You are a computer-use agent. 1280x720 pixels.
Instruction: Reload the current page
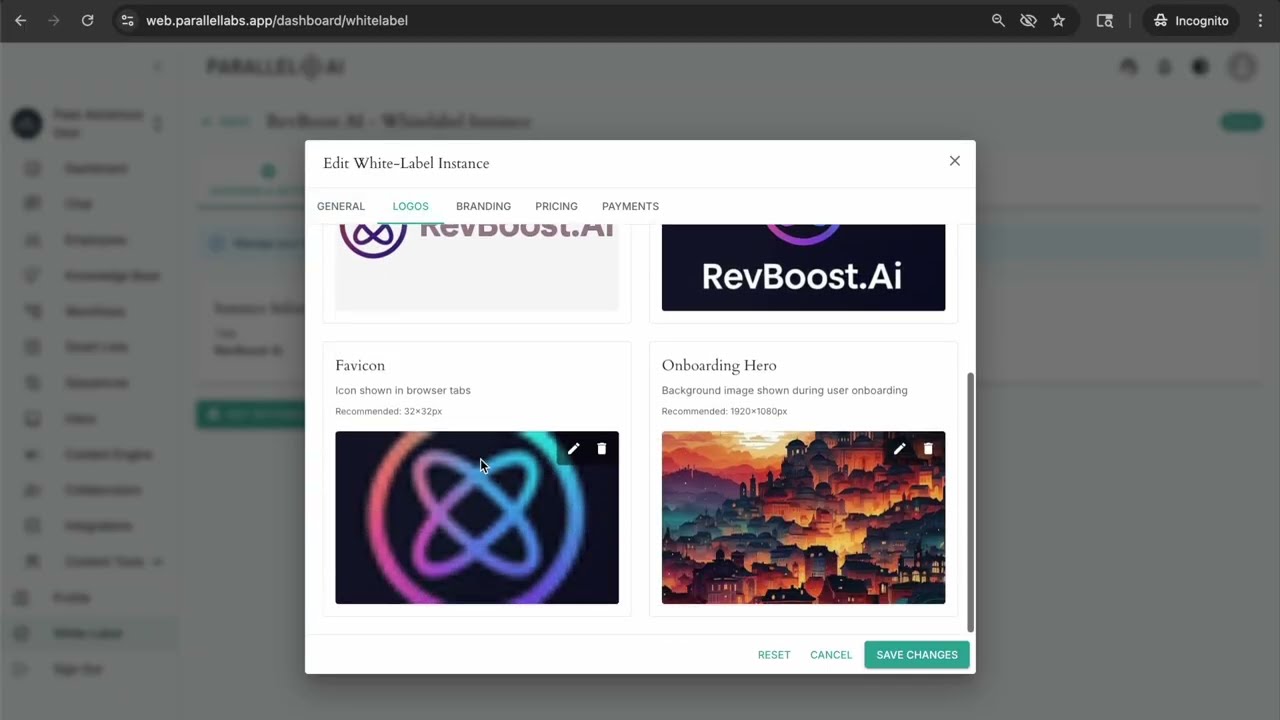click(x=88, y=20)
